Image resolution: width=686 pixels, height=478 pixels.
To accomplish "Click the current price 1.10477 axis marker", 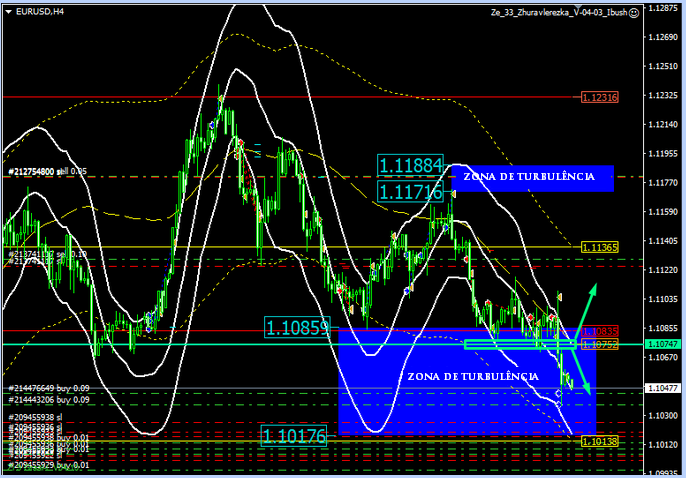I will click(x=664, y=388).
